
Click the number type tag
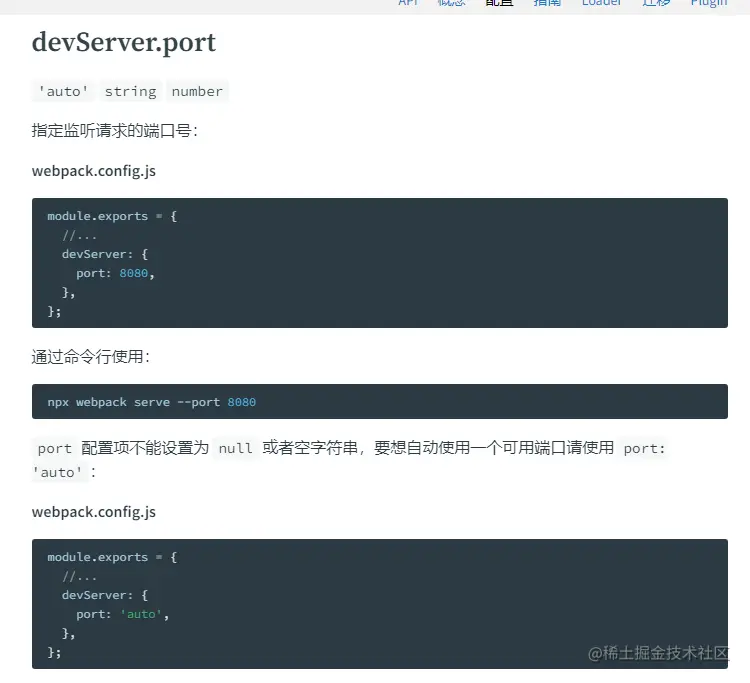[197, 91]
